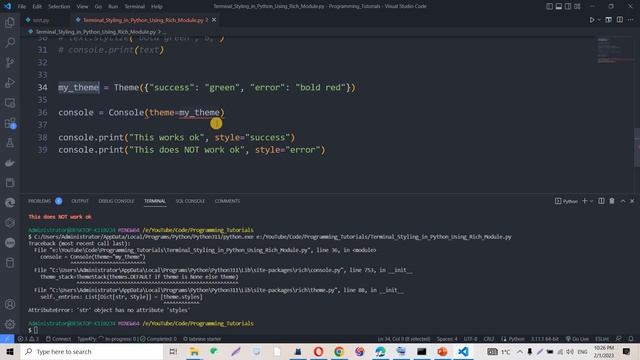Viewport: 640px width, 360px height.
Task: Switch to the Comments panel tab
Action: point(227,201)
